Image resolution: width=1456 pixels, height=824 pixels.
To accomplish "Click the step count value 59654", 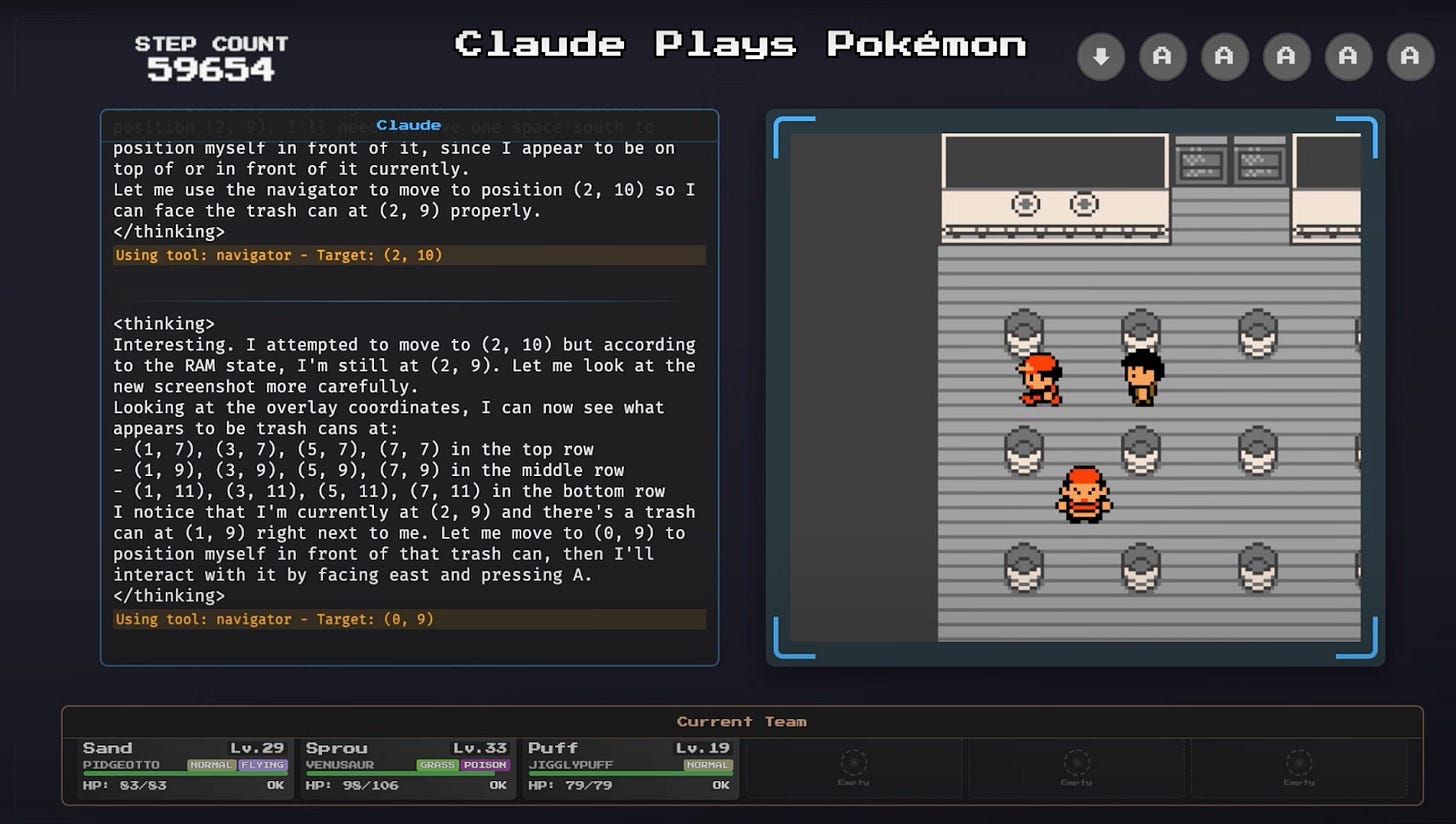I will tap(211, 69).
